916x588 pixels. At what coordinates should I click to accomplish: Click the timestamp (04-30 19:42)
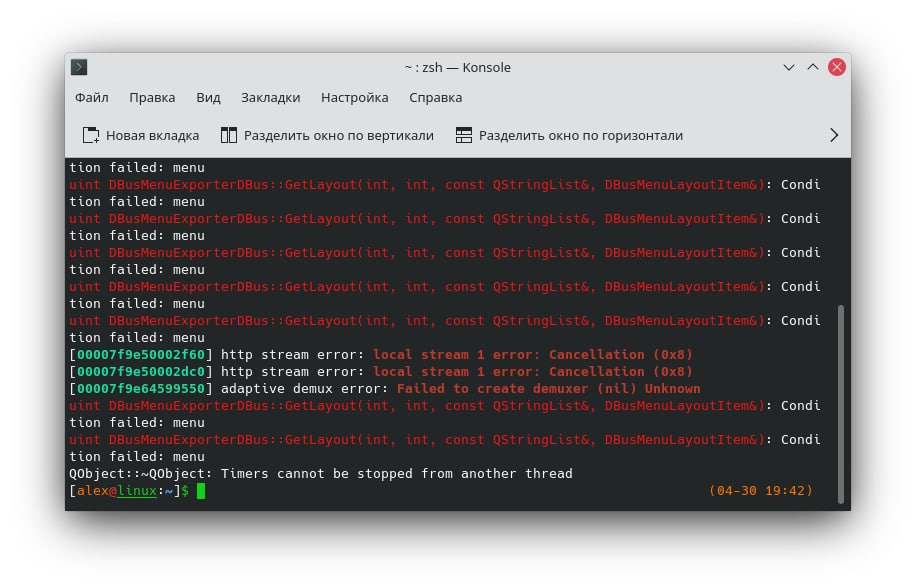click(761, 490)
